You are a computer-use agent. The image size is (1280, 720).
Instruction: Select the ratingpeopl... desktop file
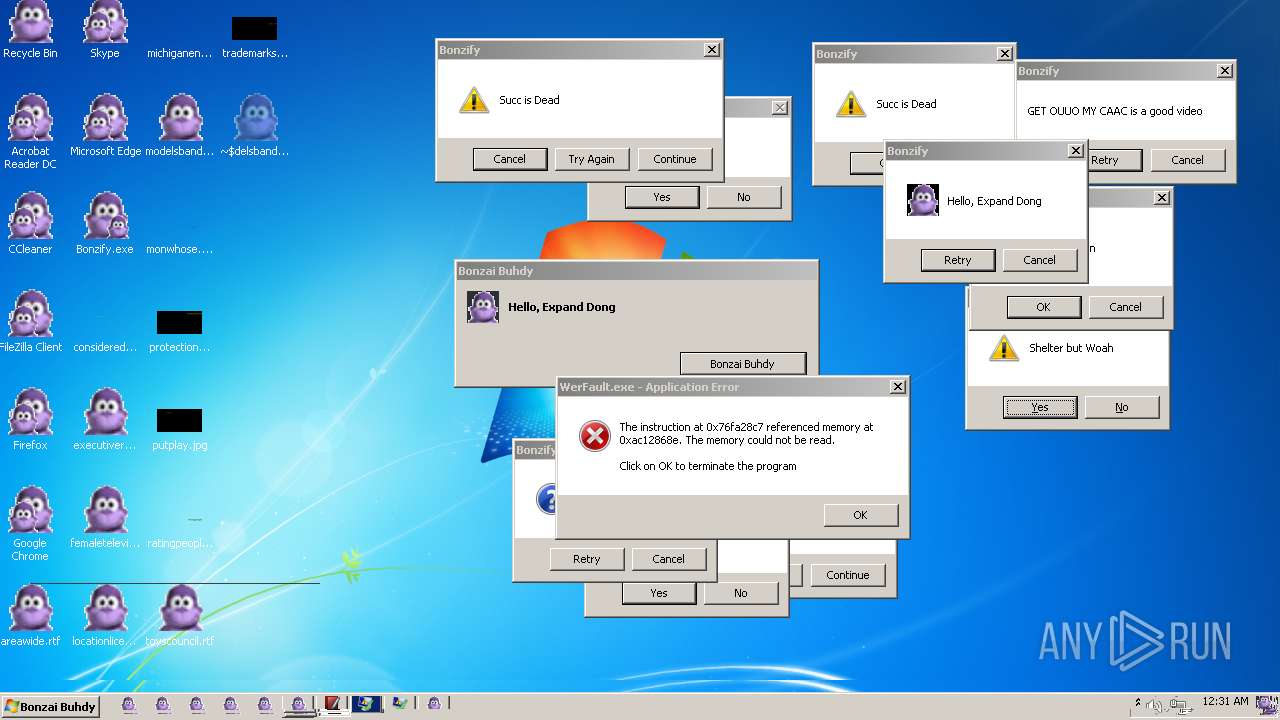pyautogui.click(x=180, y=543)
